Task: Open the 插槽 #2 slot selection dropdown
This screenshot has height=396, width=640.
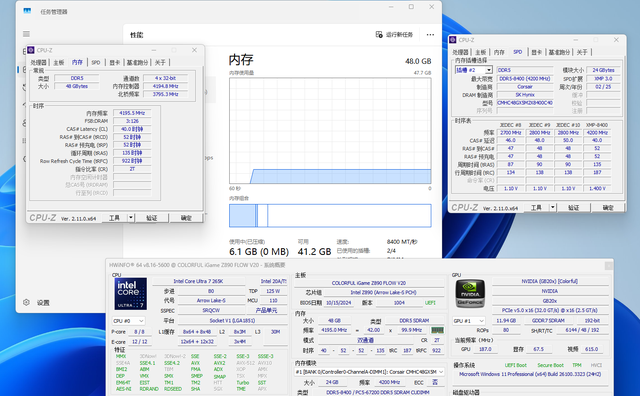Action: click(x=474, y=70)
